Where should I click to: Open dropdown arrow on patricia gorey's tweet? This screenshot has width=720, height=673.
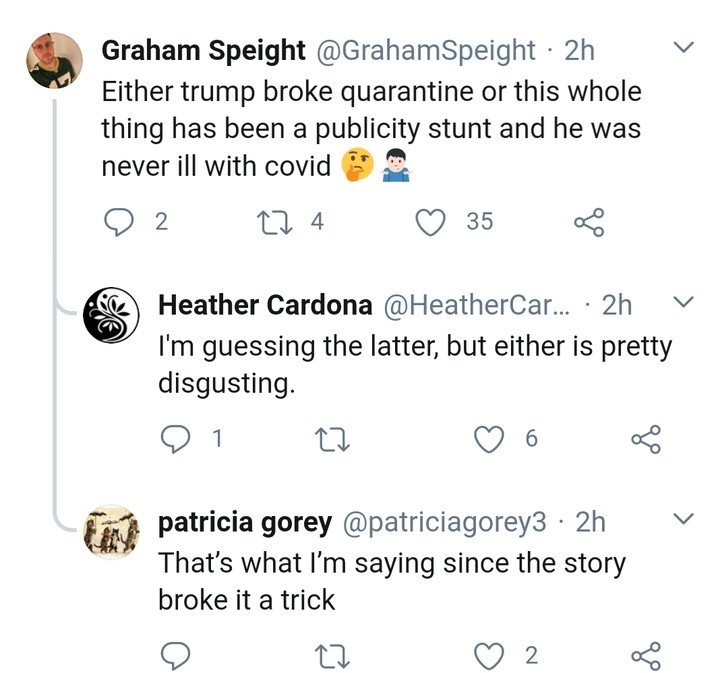[x=684, y=519]
